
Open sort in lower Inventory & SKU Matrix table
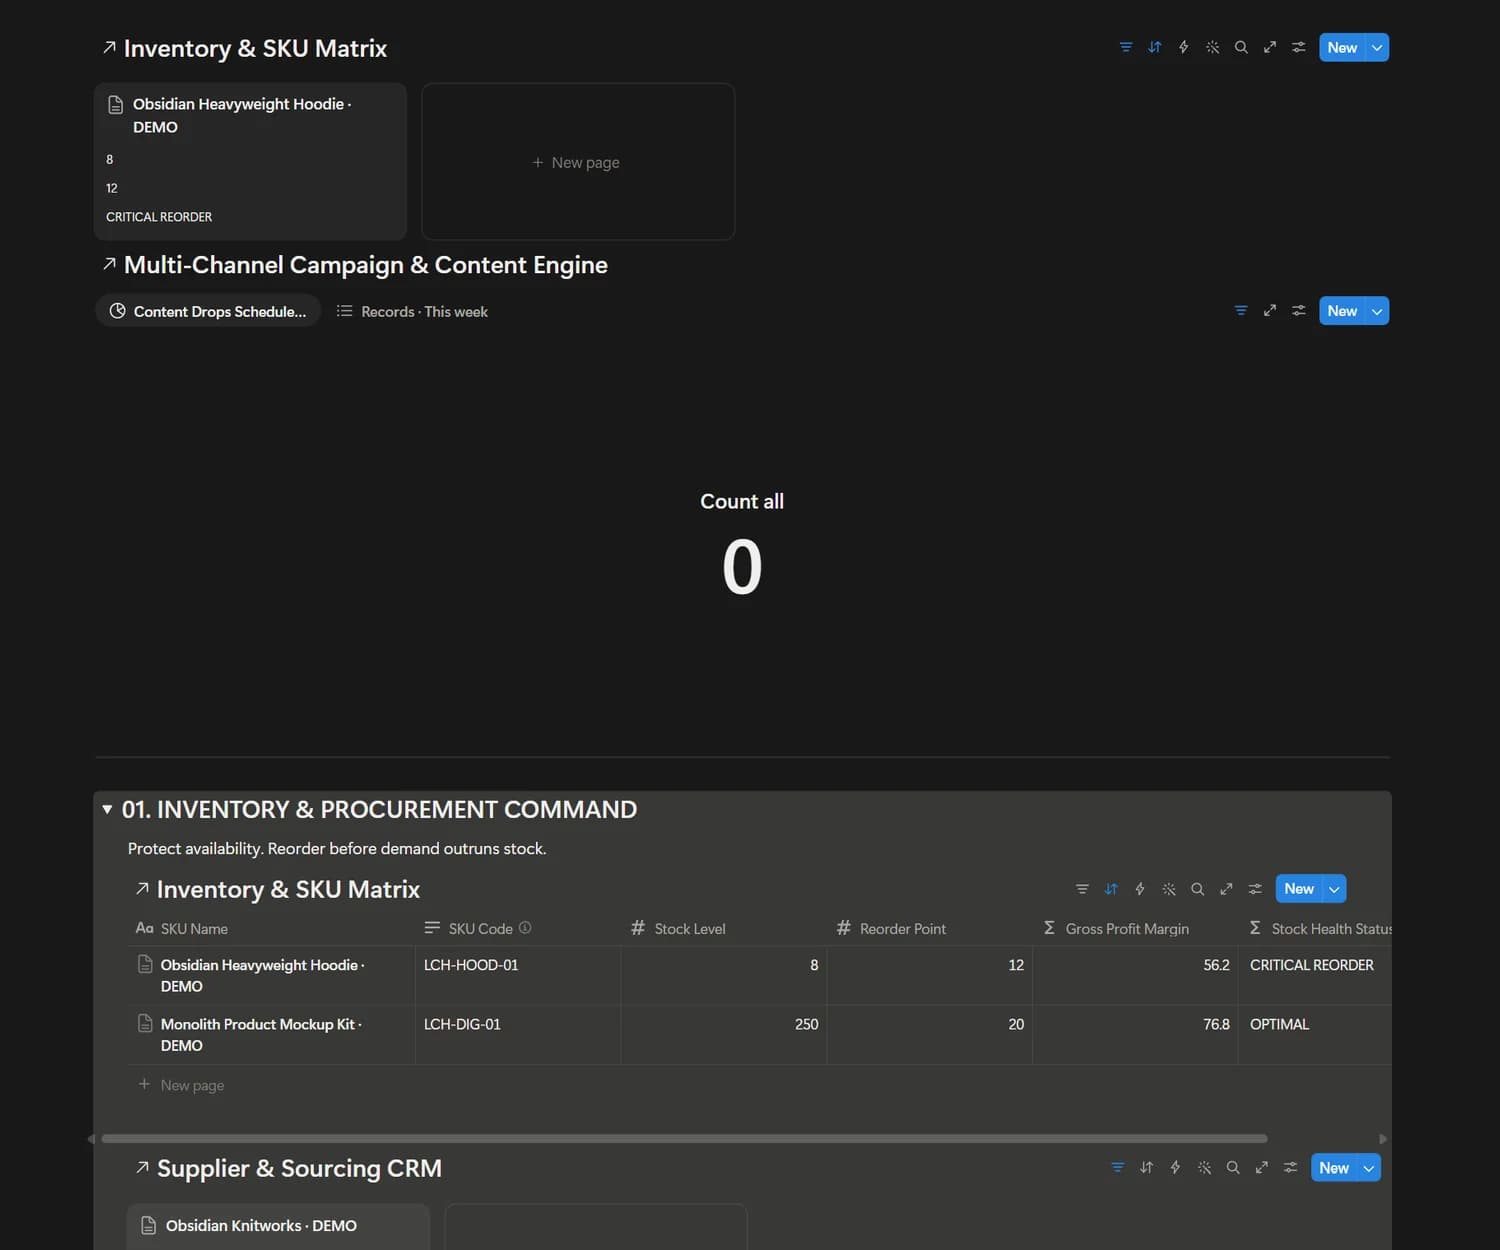point(1111,889)
